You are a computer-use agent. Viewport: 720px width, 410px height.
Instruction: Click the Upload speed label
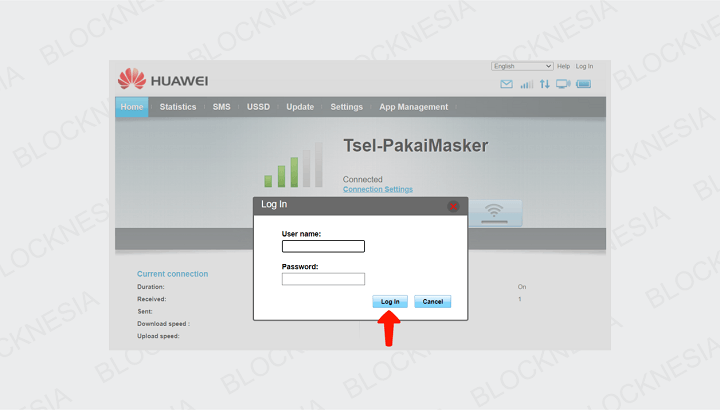(x=158, y=336)
